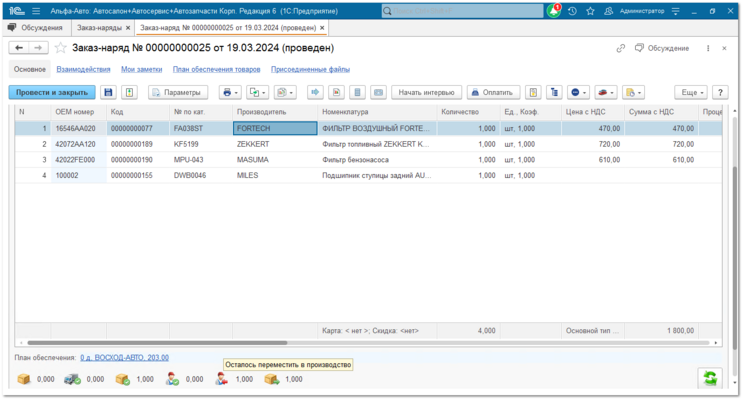Click the Цена с НДС column header
The height and width of the screenshot is (400, 743).
click(x=593, y=112)
